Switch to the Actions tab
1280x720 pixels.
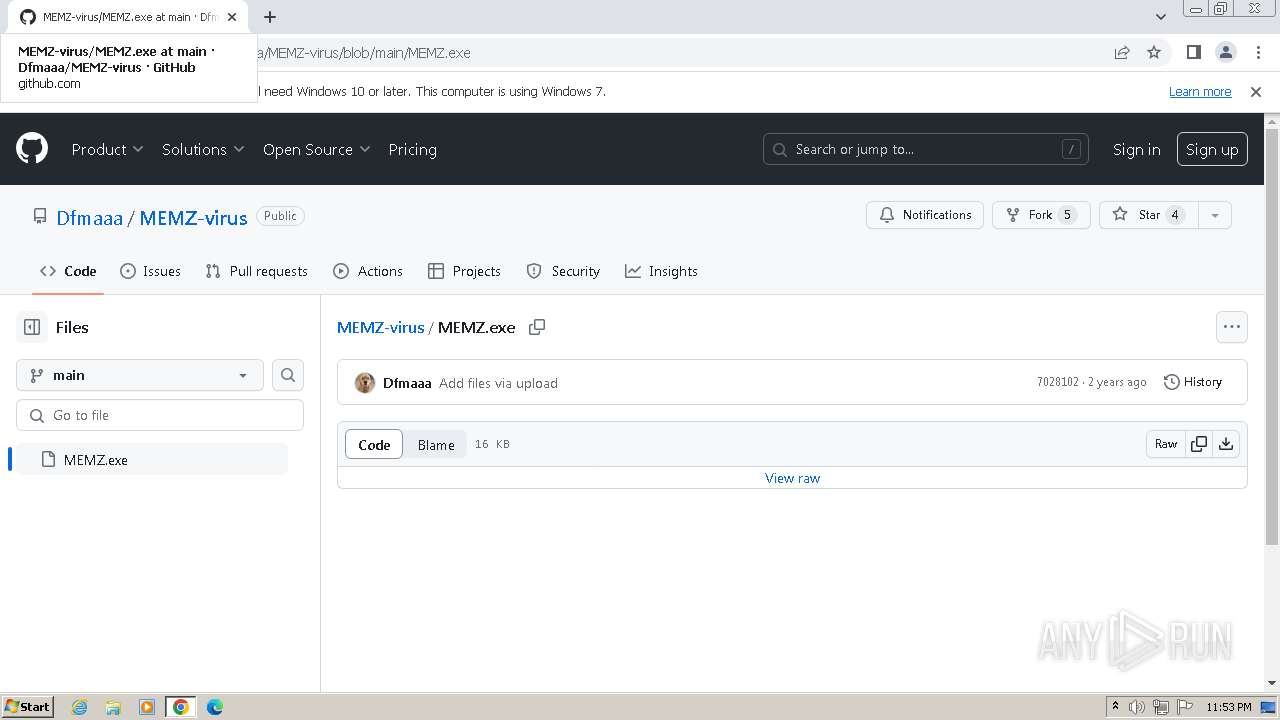368,271
